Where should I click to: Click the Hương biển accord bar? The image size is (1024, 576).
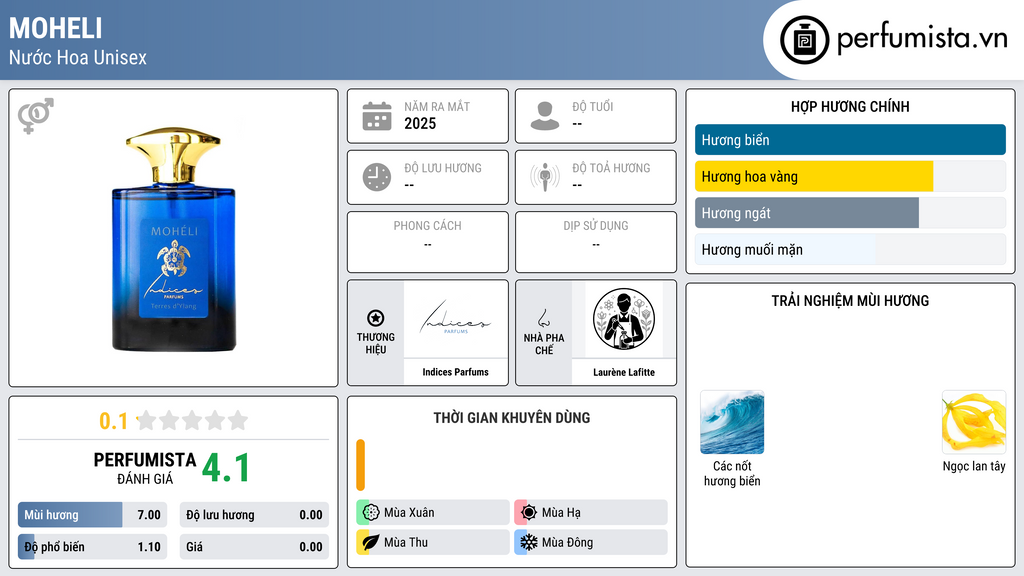(850, 140)
